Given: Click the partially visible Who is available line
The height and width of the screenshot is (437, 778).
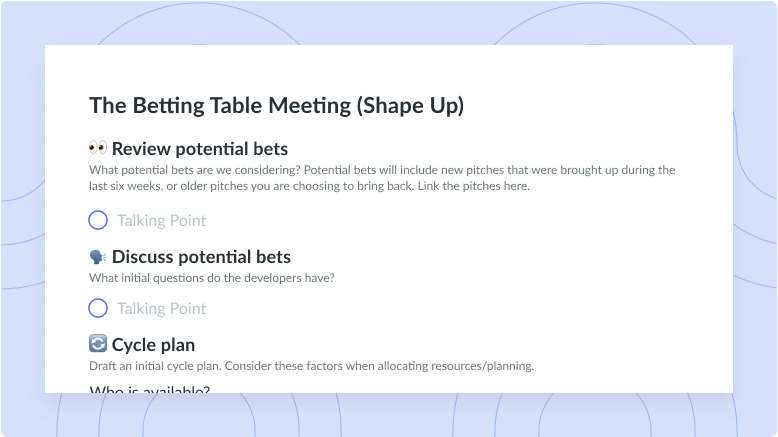Looking at the screenshot, I should tap(150, 389).
